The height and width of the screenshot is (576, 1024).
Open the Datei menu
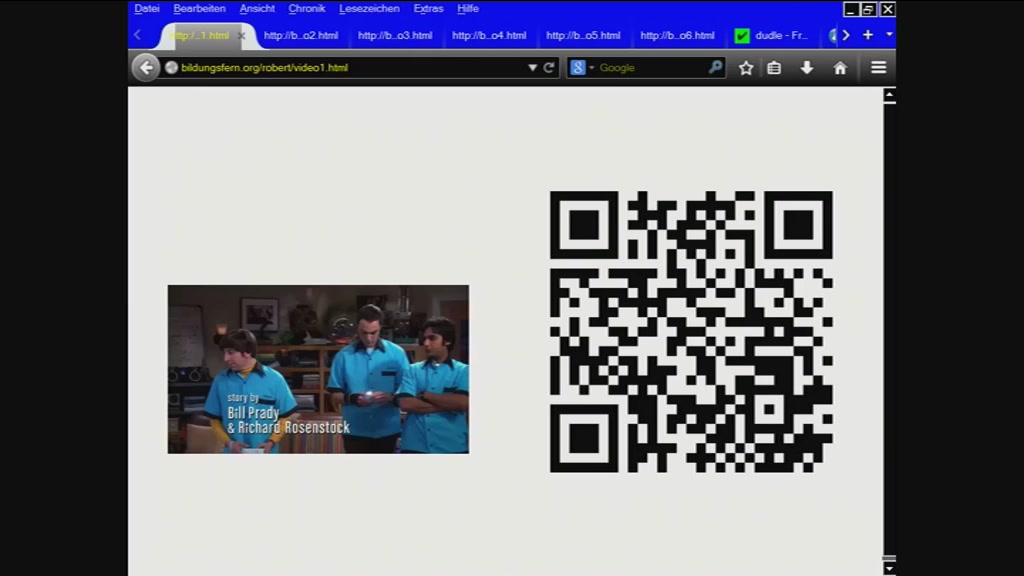[x=147, y=8]
